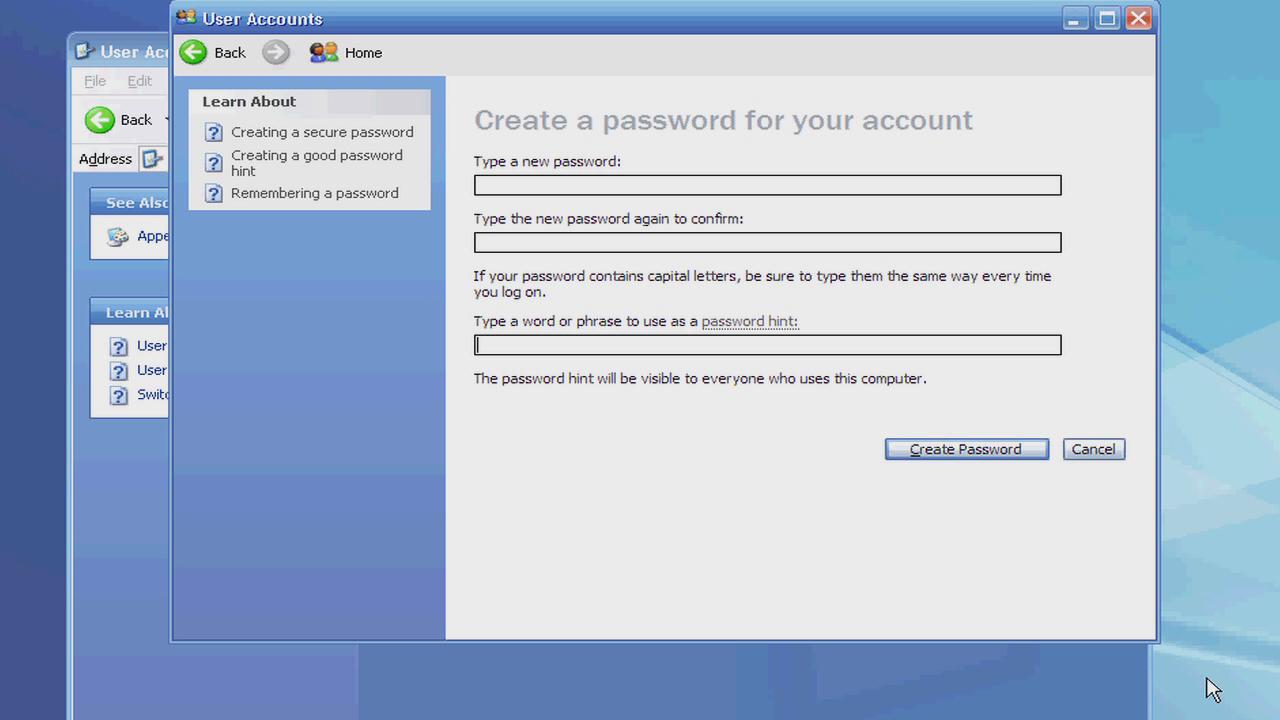Click the Home toolbar icon

click(x=323, y=52)
